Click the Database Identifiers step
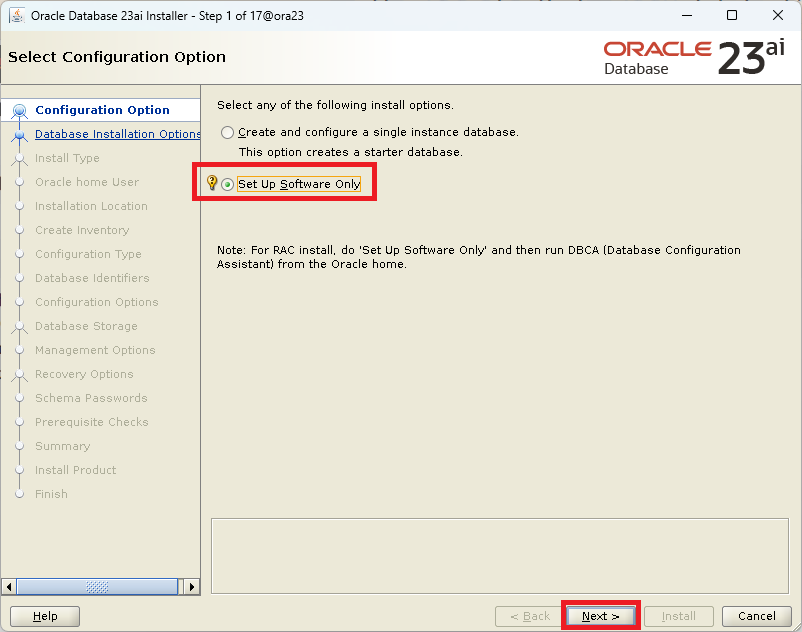The height and width of the screenshot is (632, 802). 92,278
